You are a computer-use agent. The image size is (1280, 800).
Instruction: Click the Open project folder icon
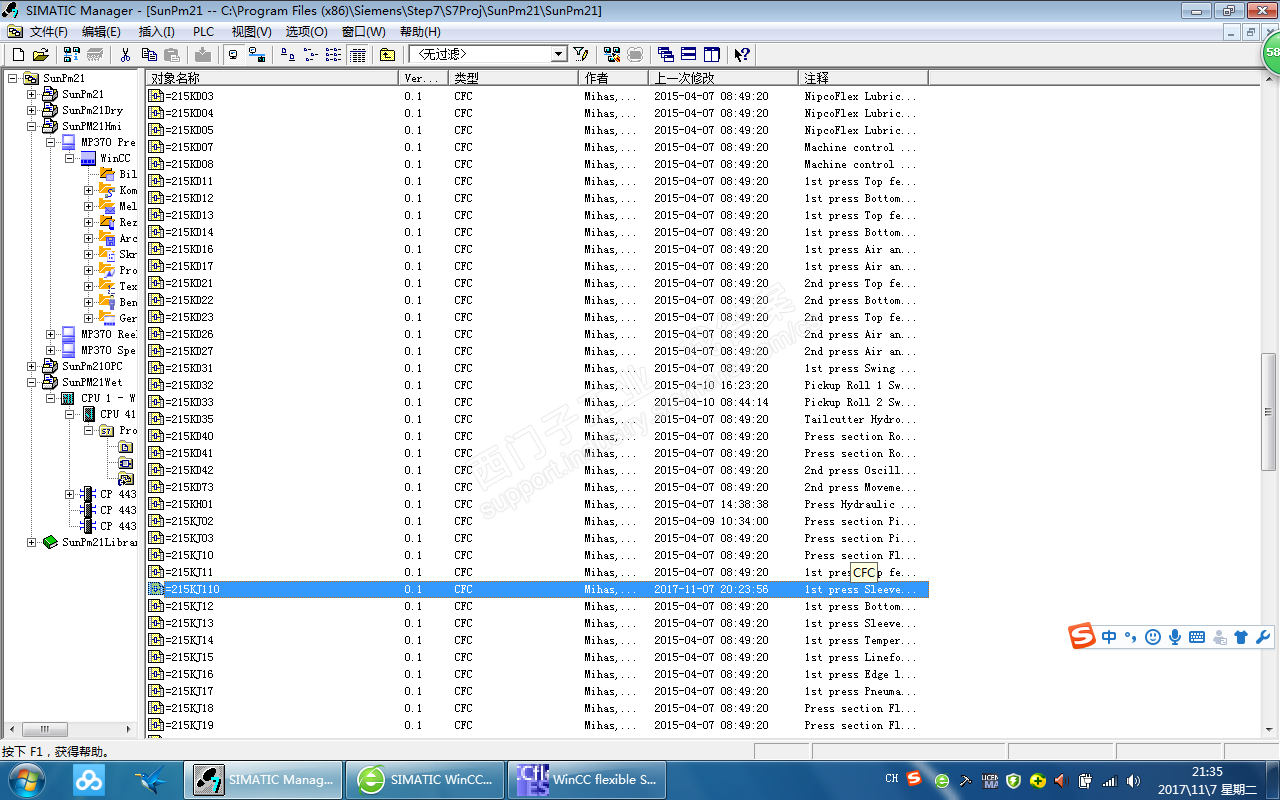tap(40, 54)
